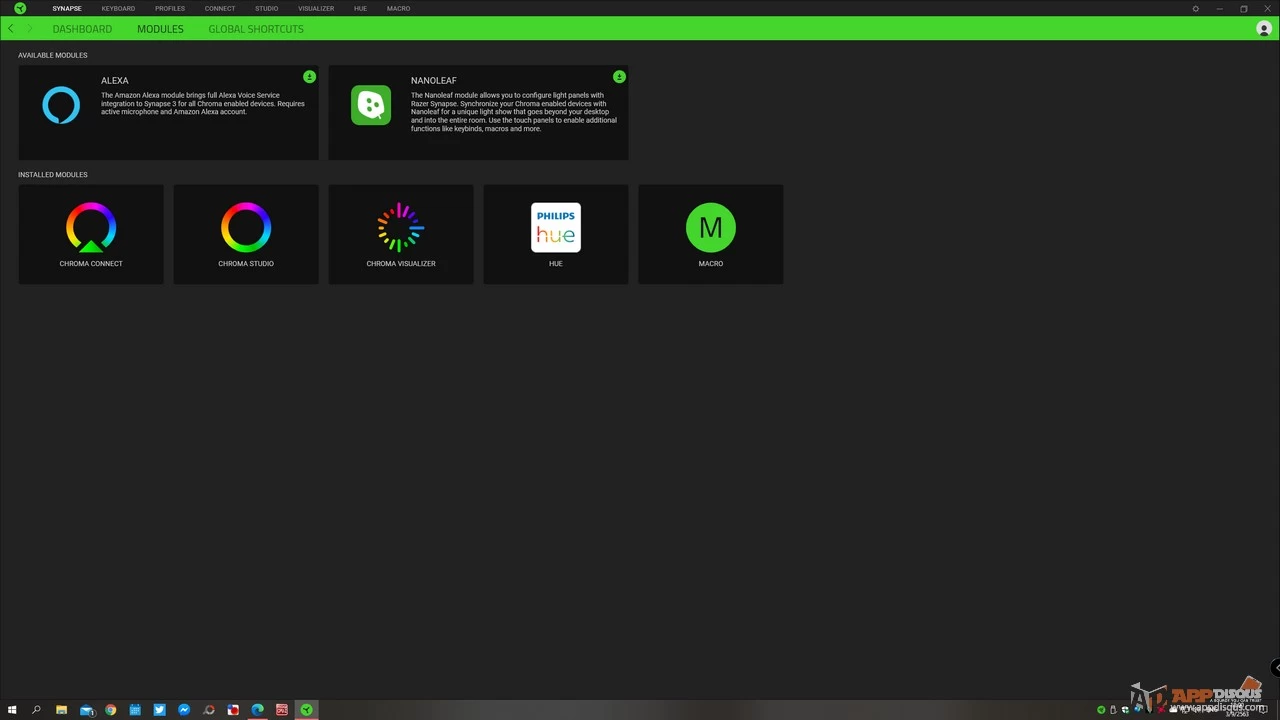Download the Nanoleaf module

[619, 77]
